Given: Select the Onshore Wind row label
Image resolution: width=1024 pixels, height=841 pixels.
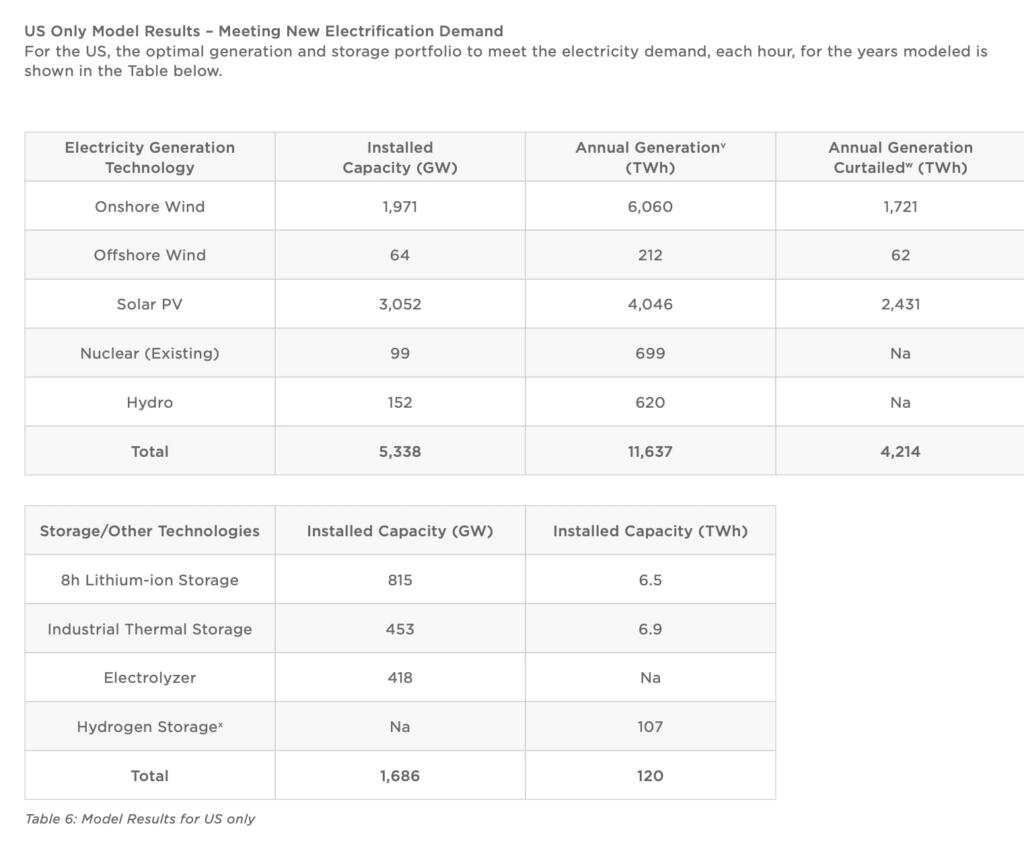Looking at the screenshot, I should [x=150, y=207].
